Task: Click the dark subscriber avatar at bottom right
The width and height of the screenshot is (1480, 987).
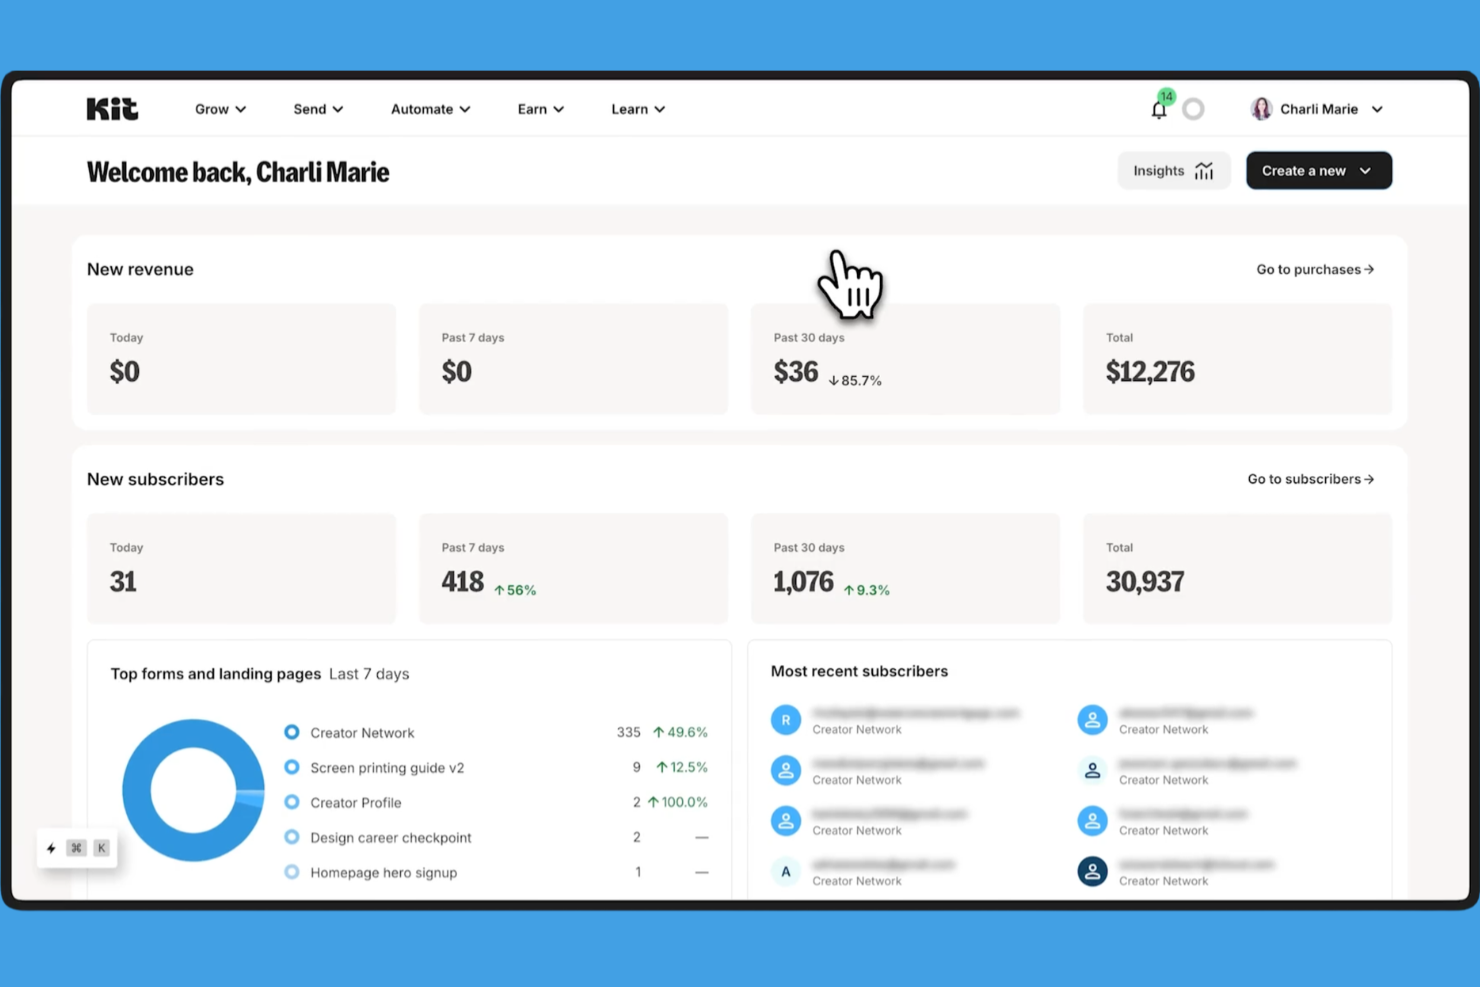Action: tap(1092, 871)
